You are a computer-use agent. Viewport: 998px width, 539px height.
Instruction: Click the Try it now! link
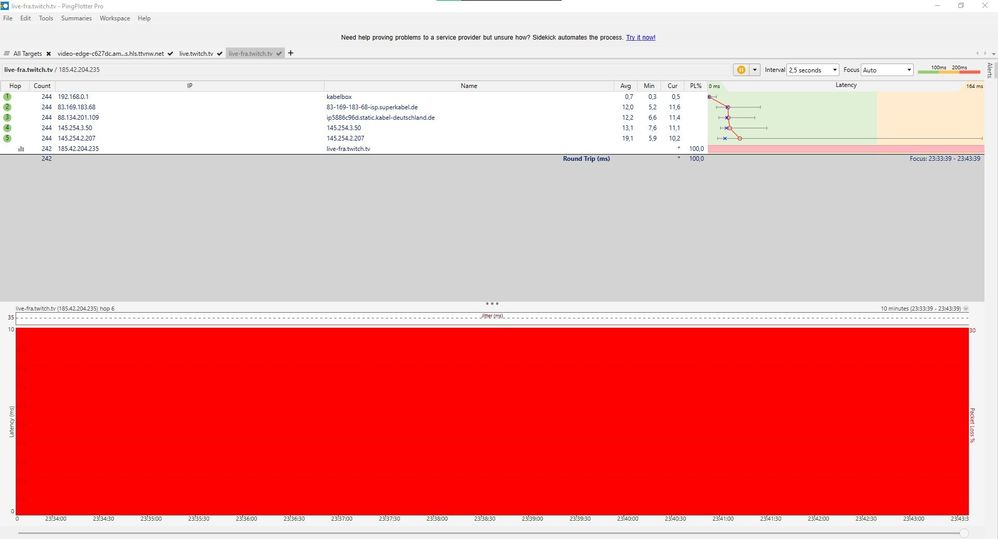point(640,38)
